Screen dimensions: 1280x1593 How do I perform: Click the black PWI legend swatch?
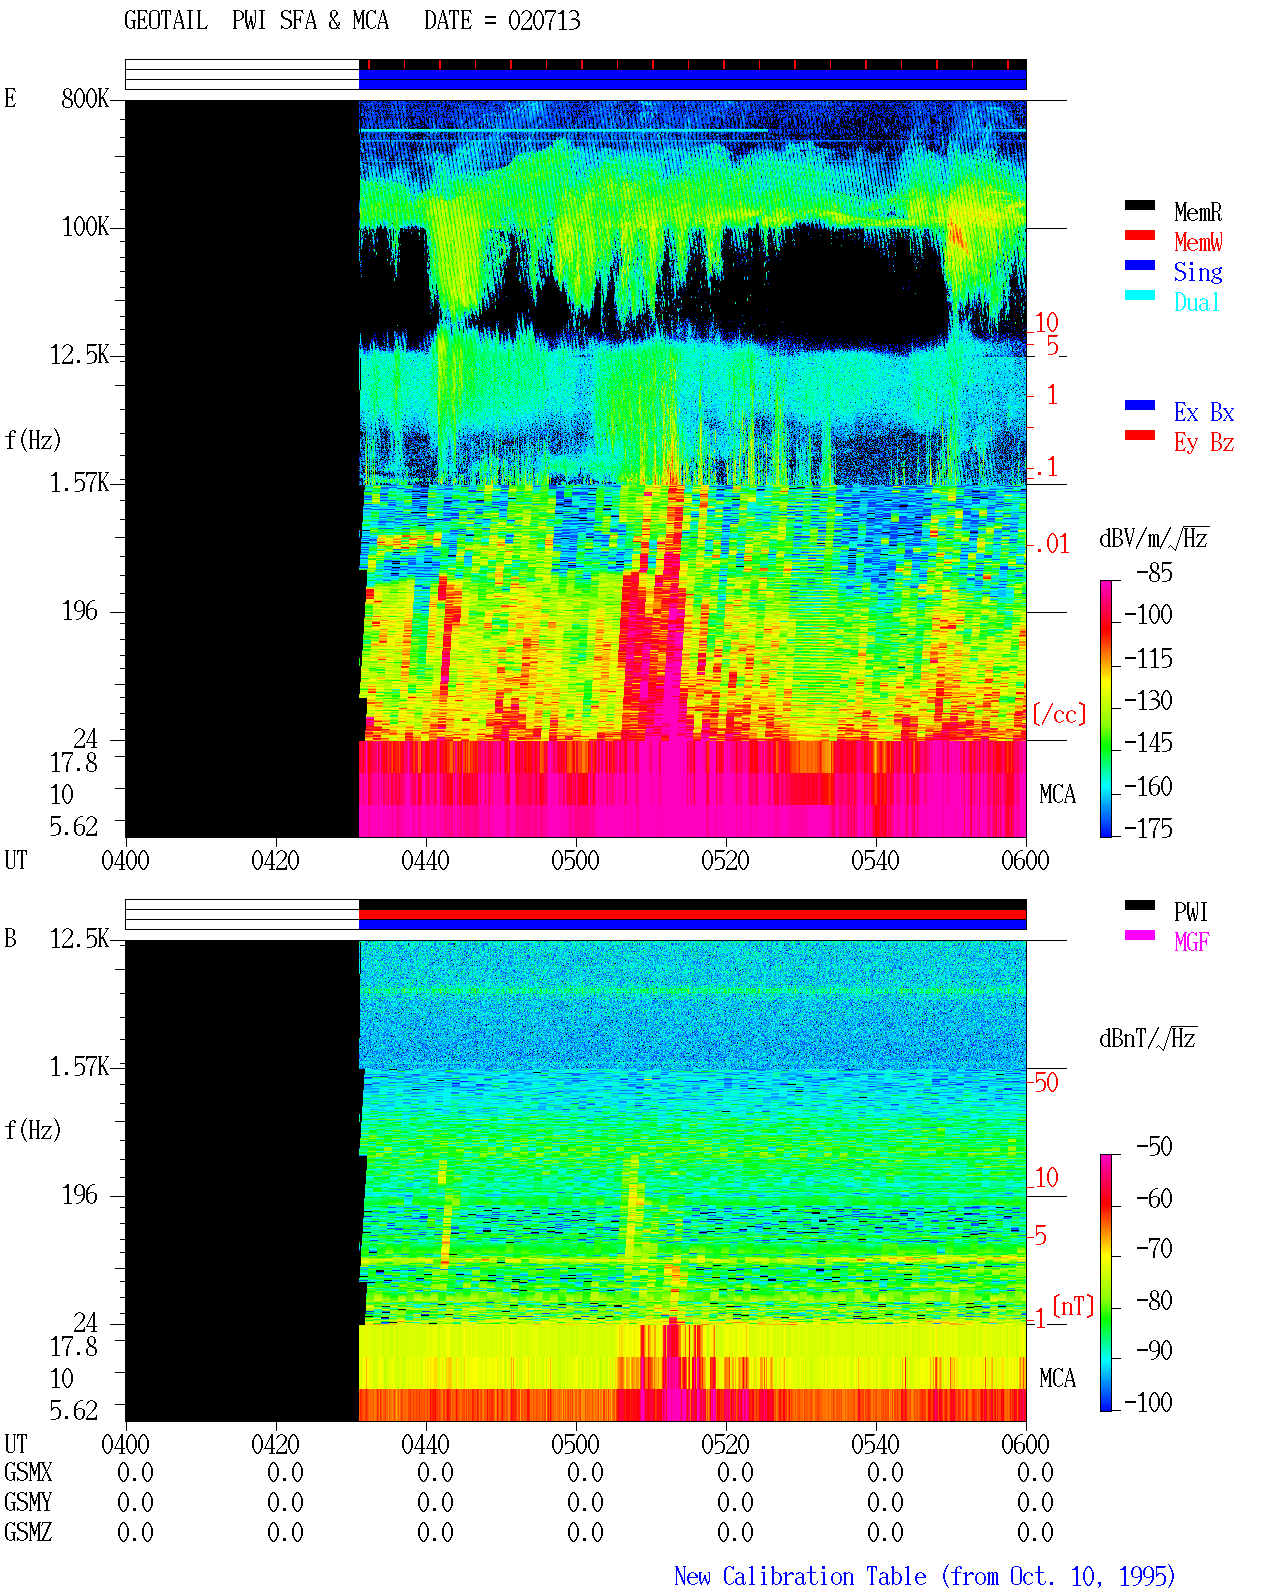pyautogui.click(x=1140, y=905)
